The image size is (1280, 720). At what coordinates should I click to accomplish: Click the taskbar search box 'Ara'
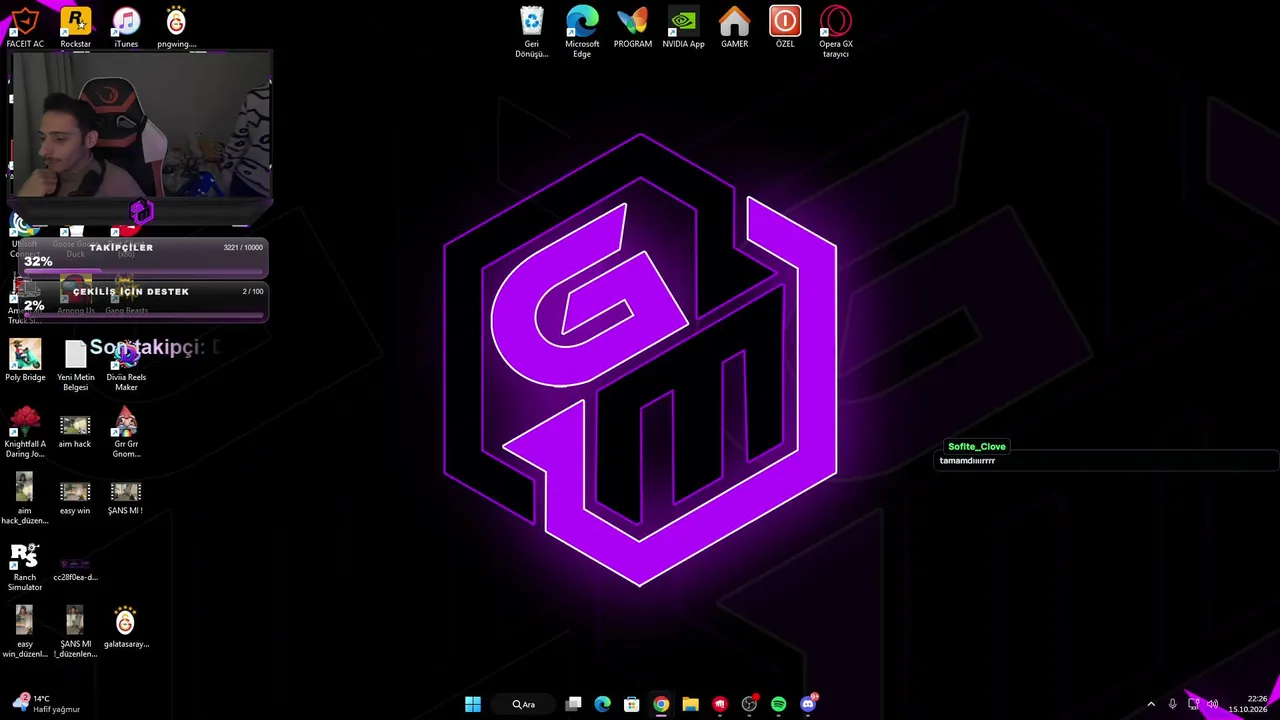[524, 704]
